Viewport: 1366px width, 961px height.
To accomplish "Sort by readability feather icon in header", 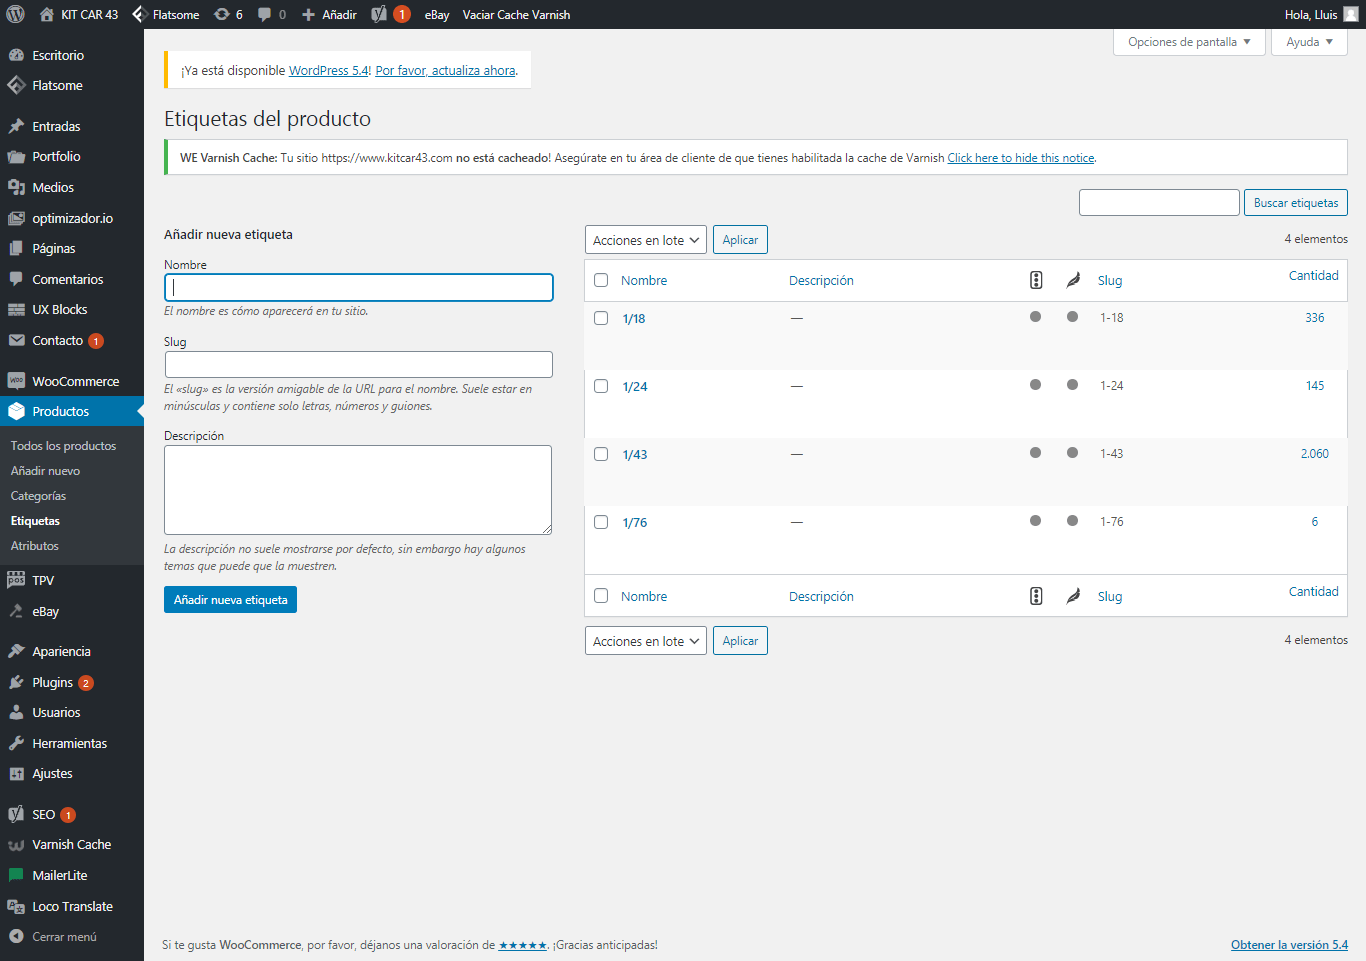I will (x=1073, y=280).
